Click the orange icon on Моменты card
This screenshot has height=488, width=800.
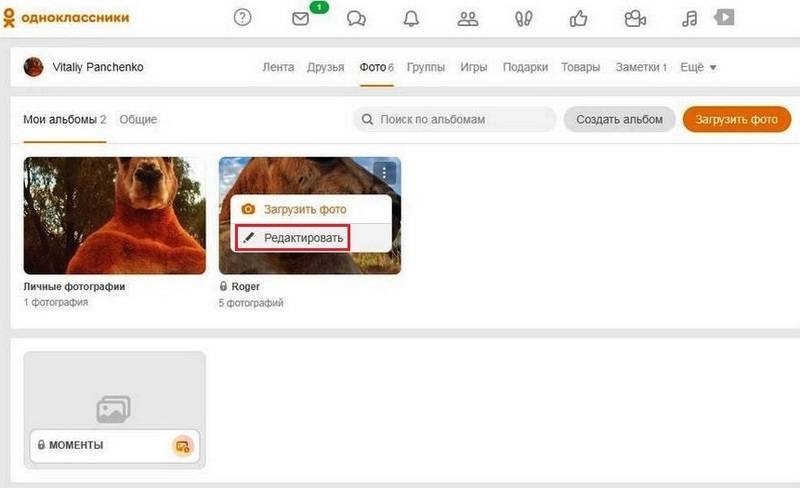[182, 446]
